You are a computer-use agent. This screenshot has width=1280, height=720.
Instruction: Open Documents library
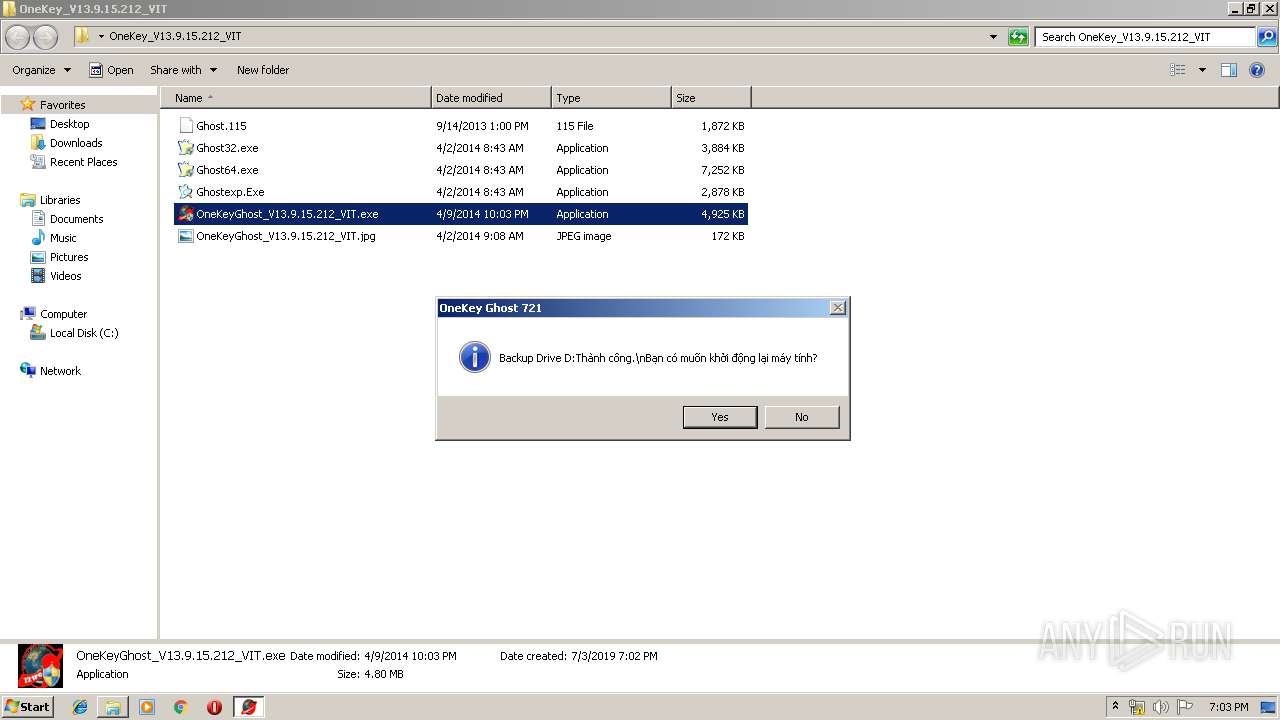pos(76,219)
